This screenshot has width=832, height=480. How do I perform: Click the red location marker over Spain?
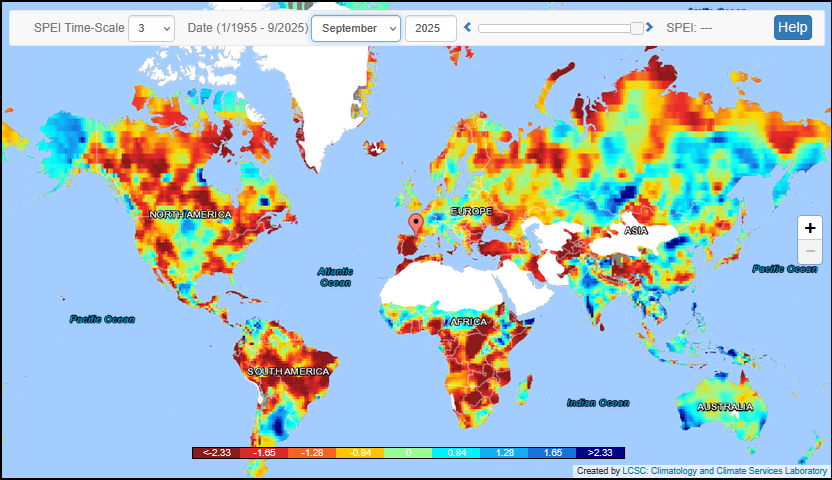[x=416, y=223]
